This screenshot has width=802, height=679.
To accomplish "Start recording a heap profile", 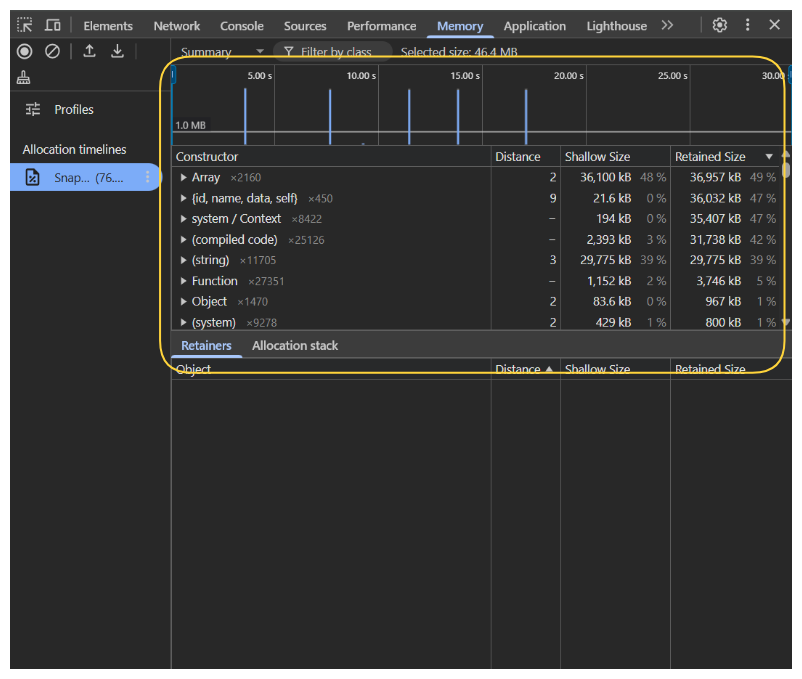I will tap(25, 51).
